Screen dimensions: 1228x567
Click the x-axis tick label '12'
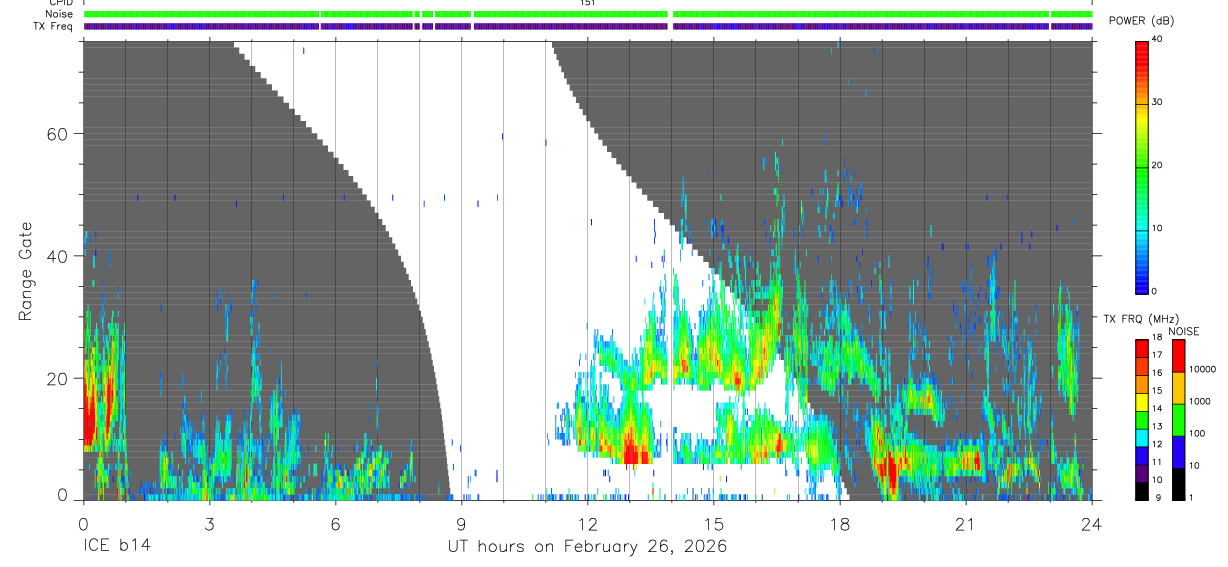588,523
